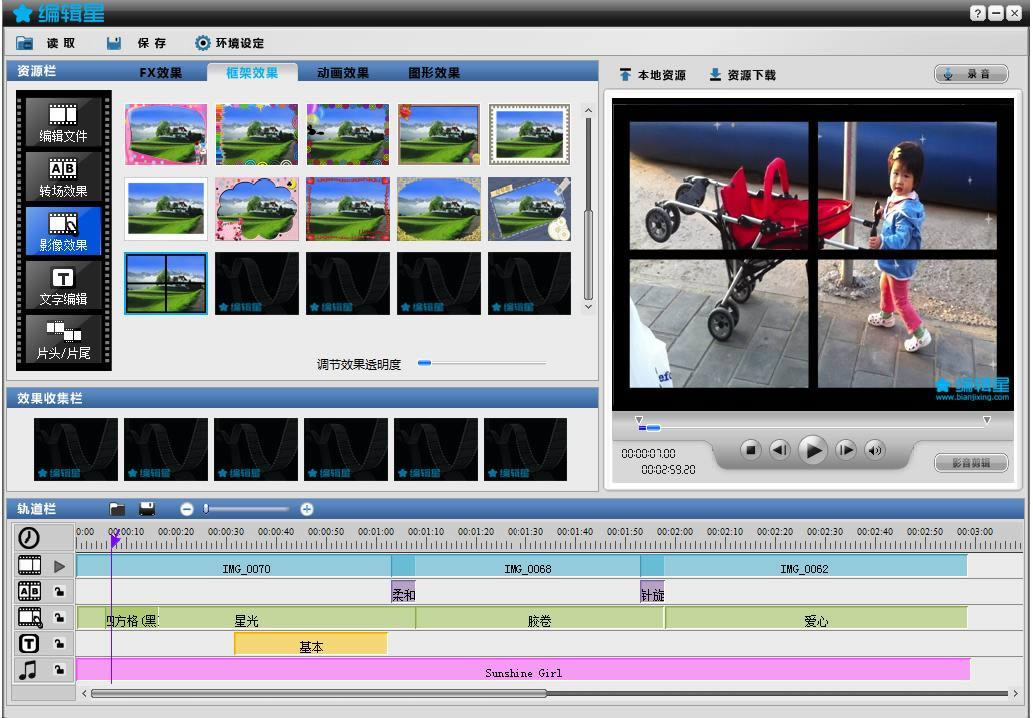Image resolution: width=1033 pixels, height=718 pixels.
Task: Click the preview end range marker
Action: [x=987, y=420]
